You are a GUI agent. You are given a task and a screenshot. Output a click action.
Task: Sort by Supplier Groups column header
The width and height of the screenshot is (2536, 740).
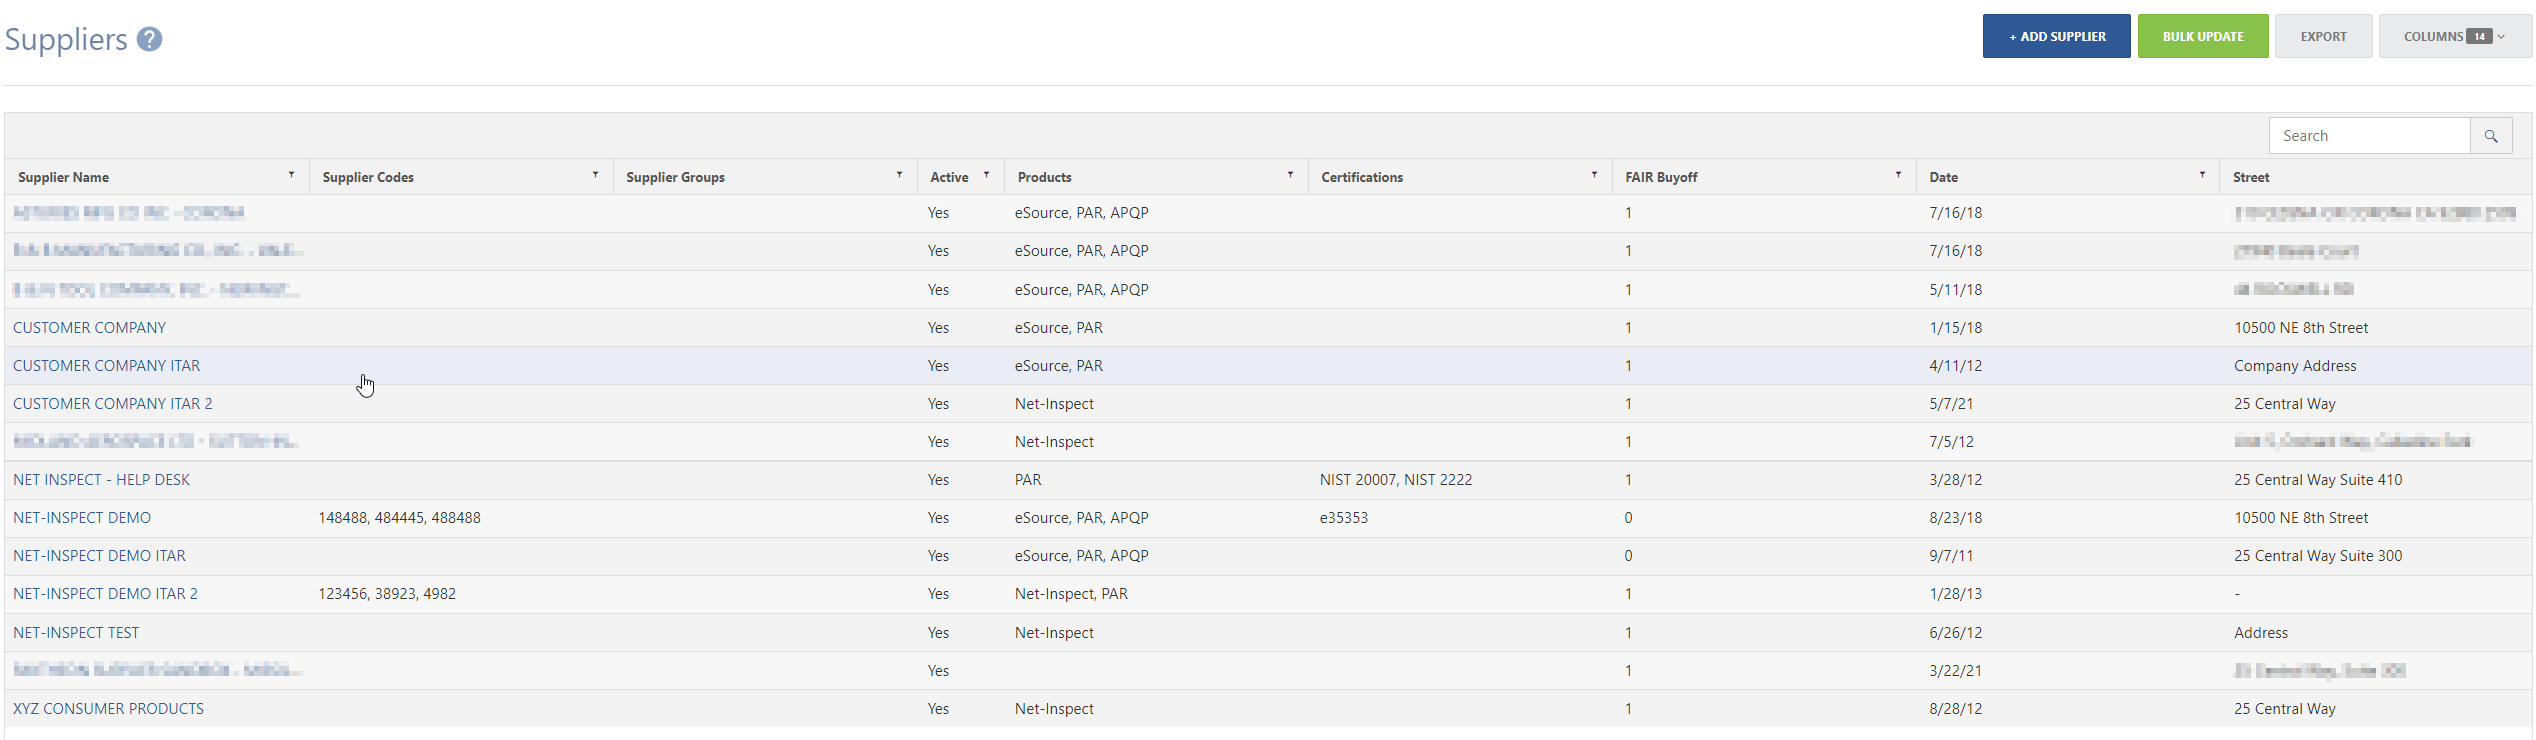pos(675,177)
